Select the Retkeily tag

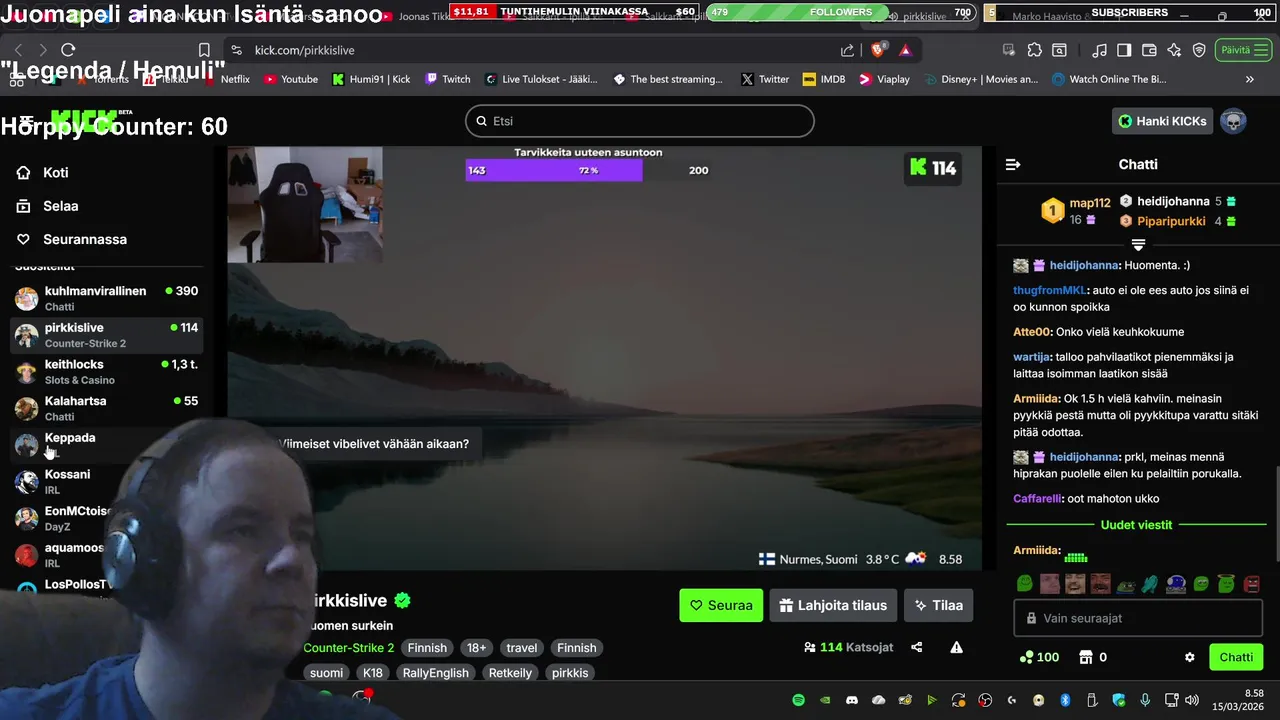510,673
